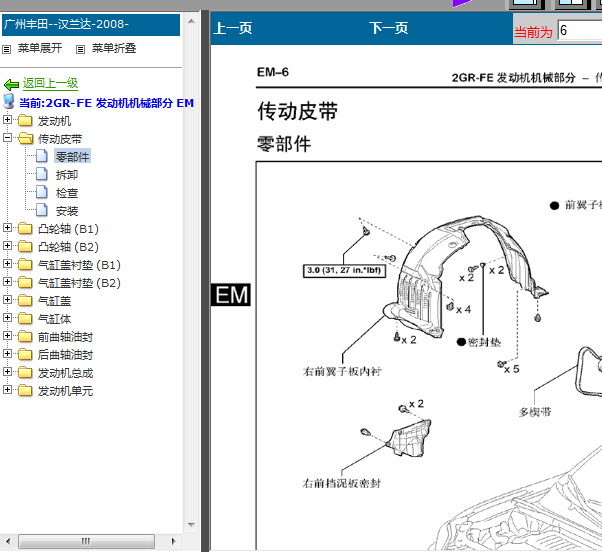Expand the 气缸盖衬垫 (B2) folder

(7, 282)
